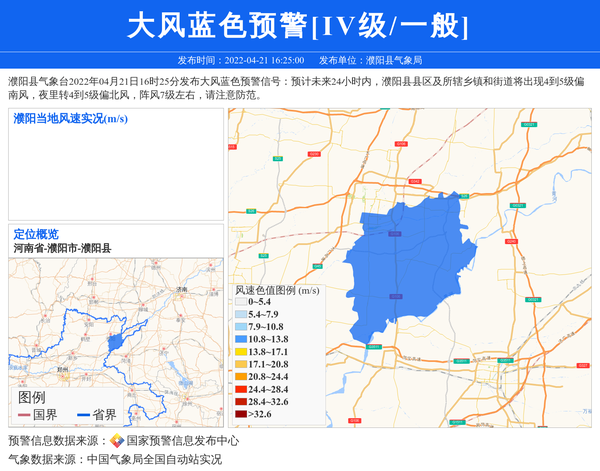This screenshot has width=600, height=471.
Task: Click the 定位概览 panel heading
Action: click(36, 234)
